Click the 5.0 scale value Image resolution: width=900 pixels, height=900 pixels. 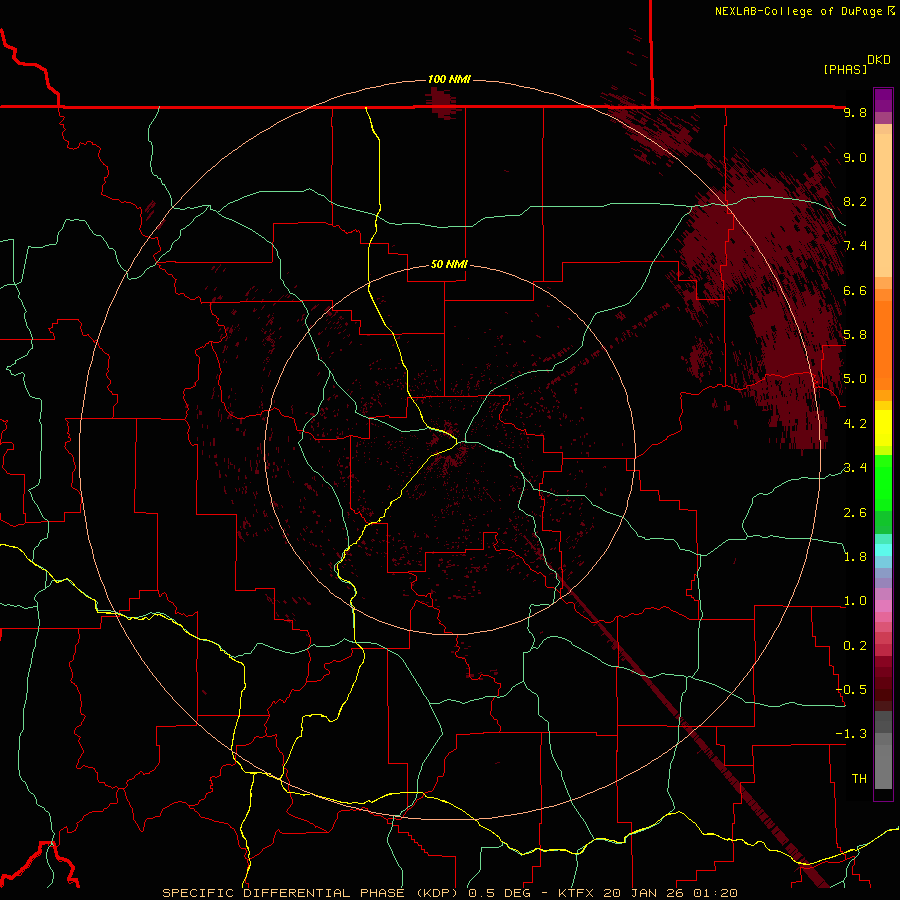pos(855,379)
